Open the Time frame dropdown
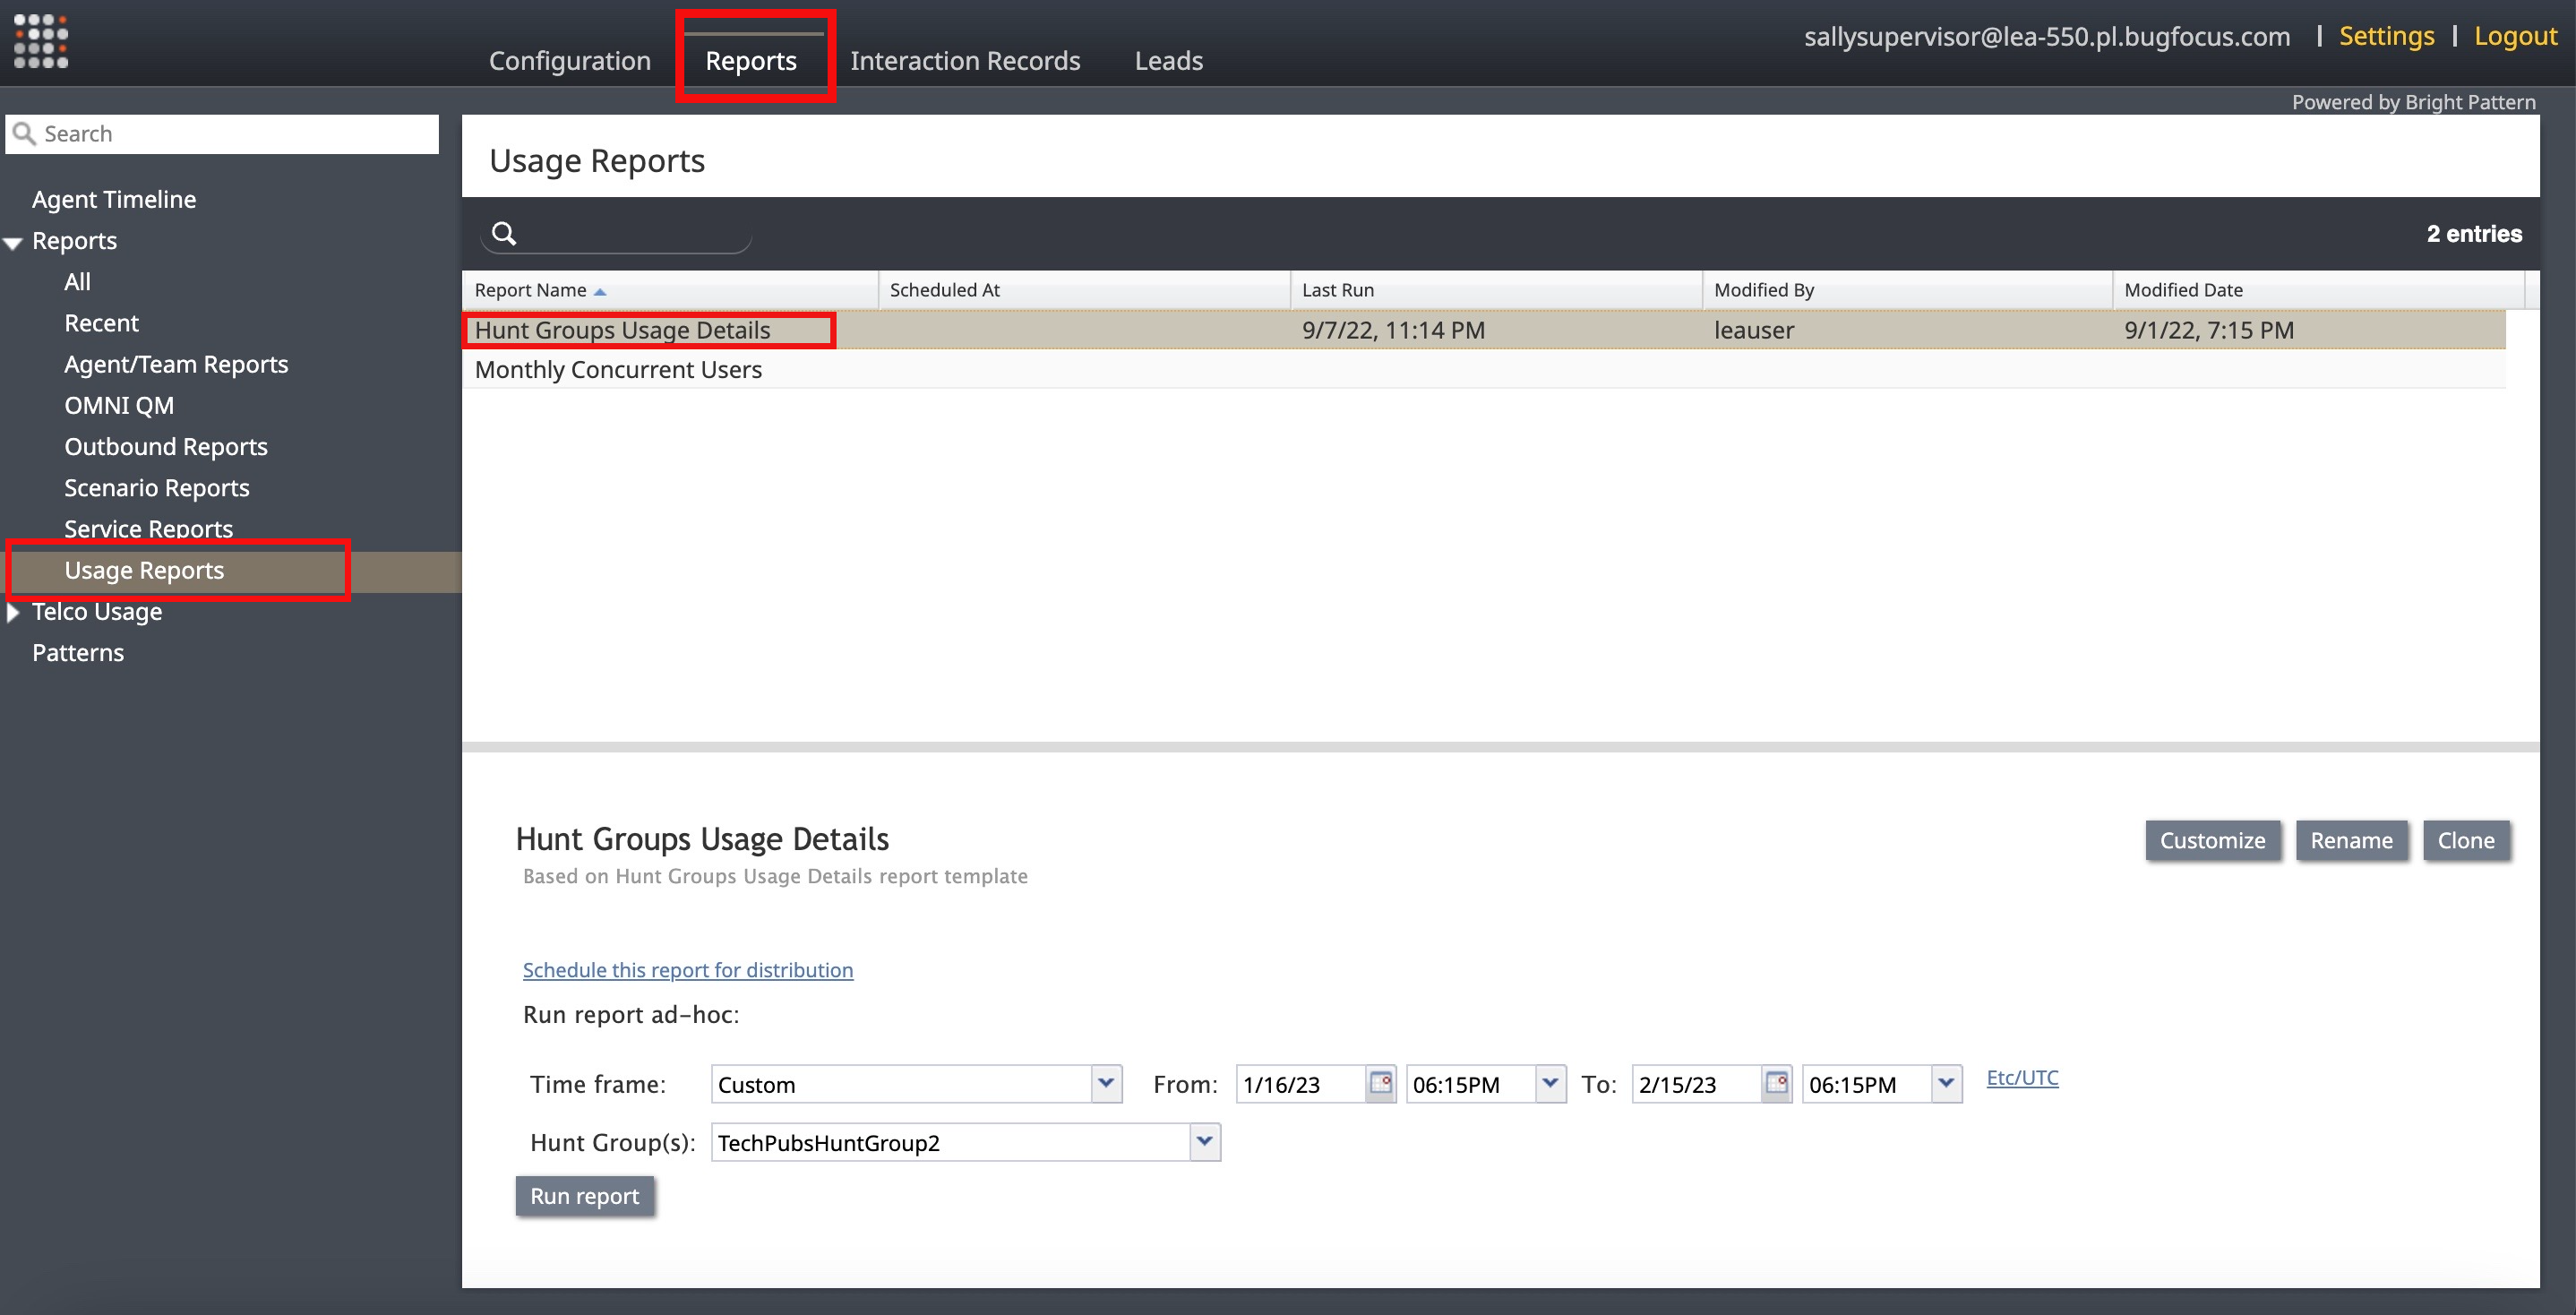2576x1315 pixels. (1106, 1084)
